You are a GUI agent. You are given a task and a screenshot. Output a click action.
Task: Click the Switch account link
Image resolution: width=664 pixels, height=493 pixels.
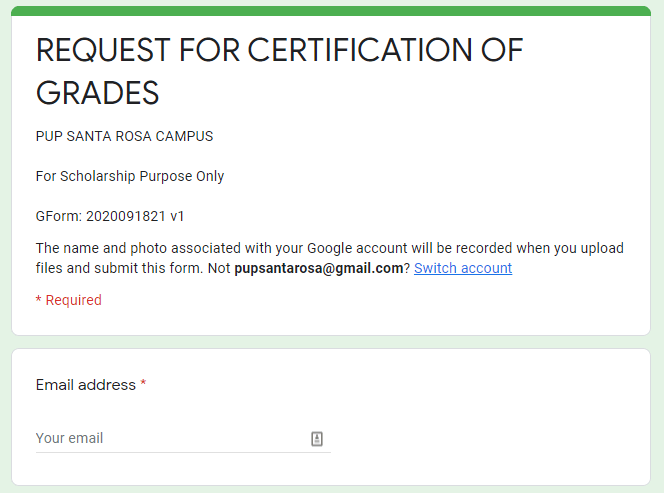462,268
